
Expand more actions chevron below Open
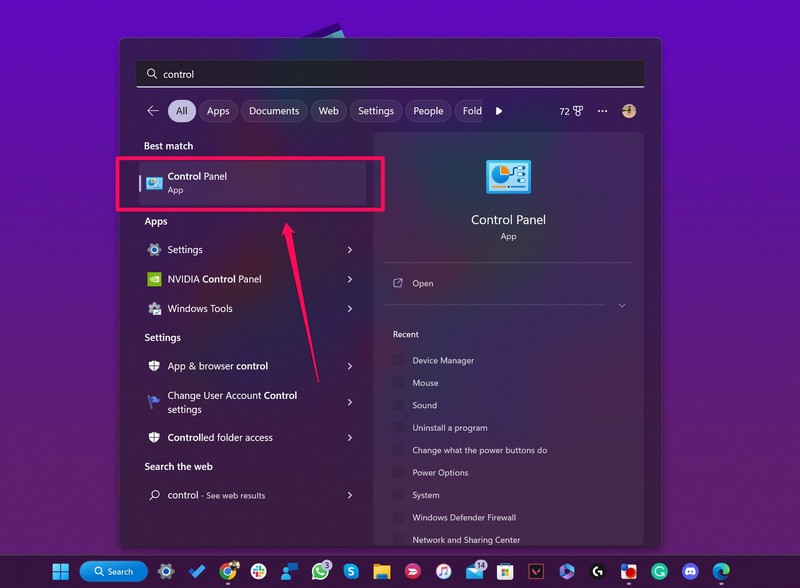click(621, 305)
